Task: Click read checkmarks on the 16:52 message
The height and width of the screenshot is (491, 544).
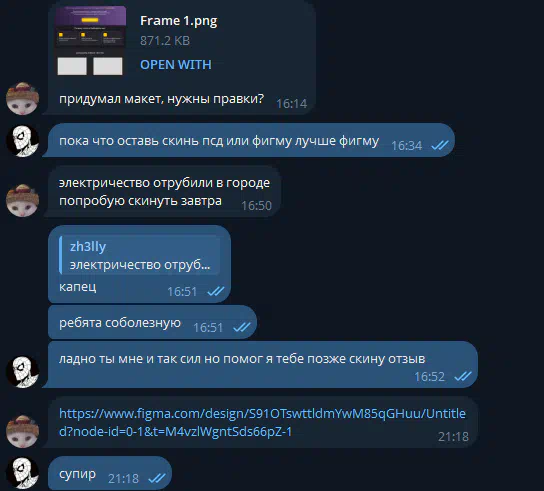Action: [x=463, y=376]
